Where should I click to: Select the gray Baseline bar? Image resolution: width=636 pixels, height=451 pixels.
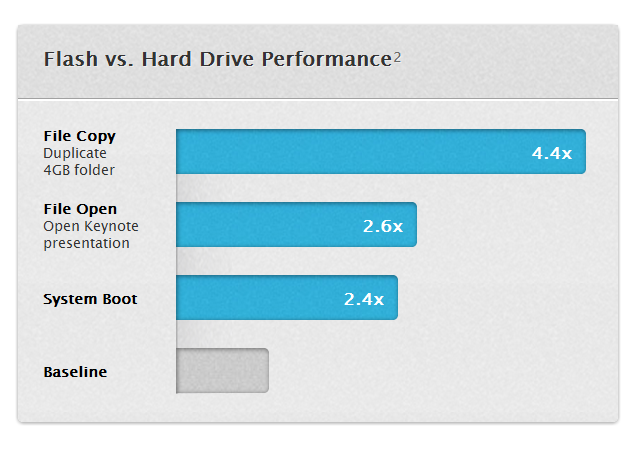(222, 371)
